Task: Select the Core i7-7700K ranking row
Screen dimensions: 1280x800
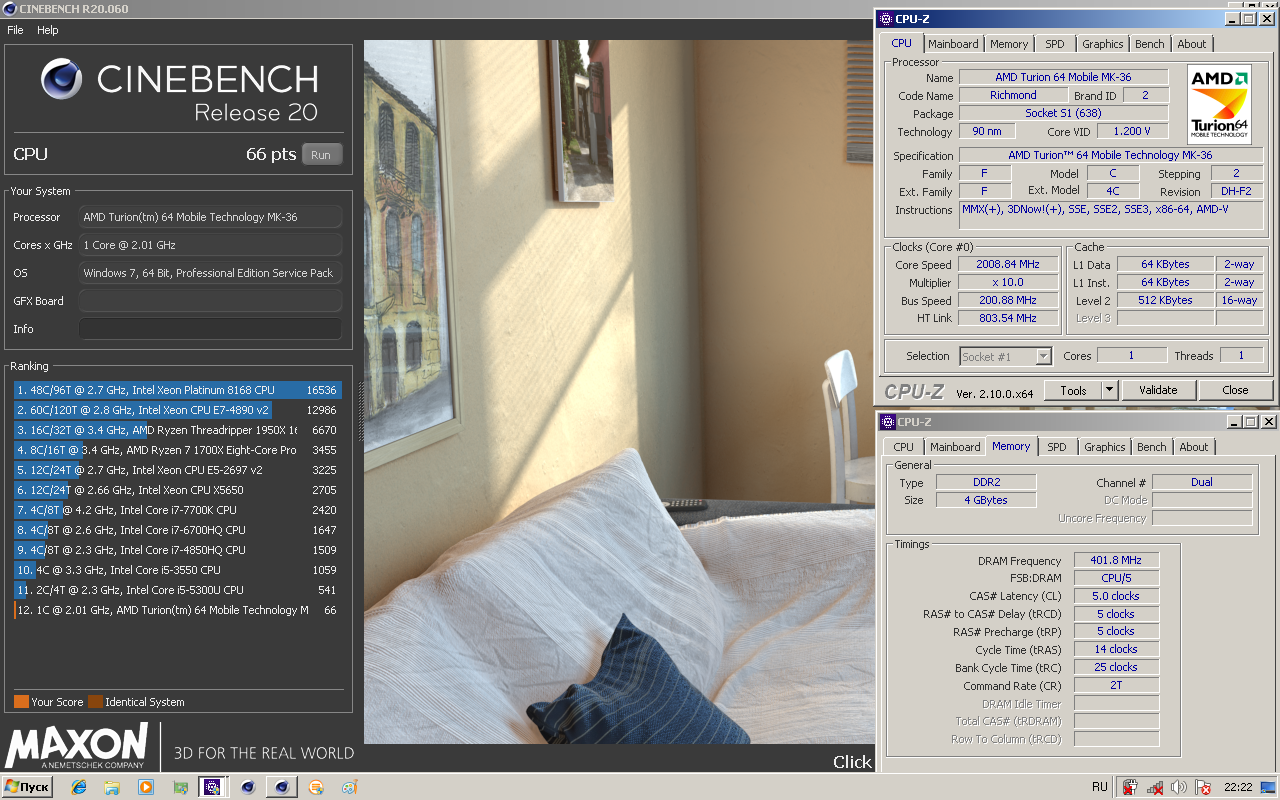Action: (x=177, y=510)
